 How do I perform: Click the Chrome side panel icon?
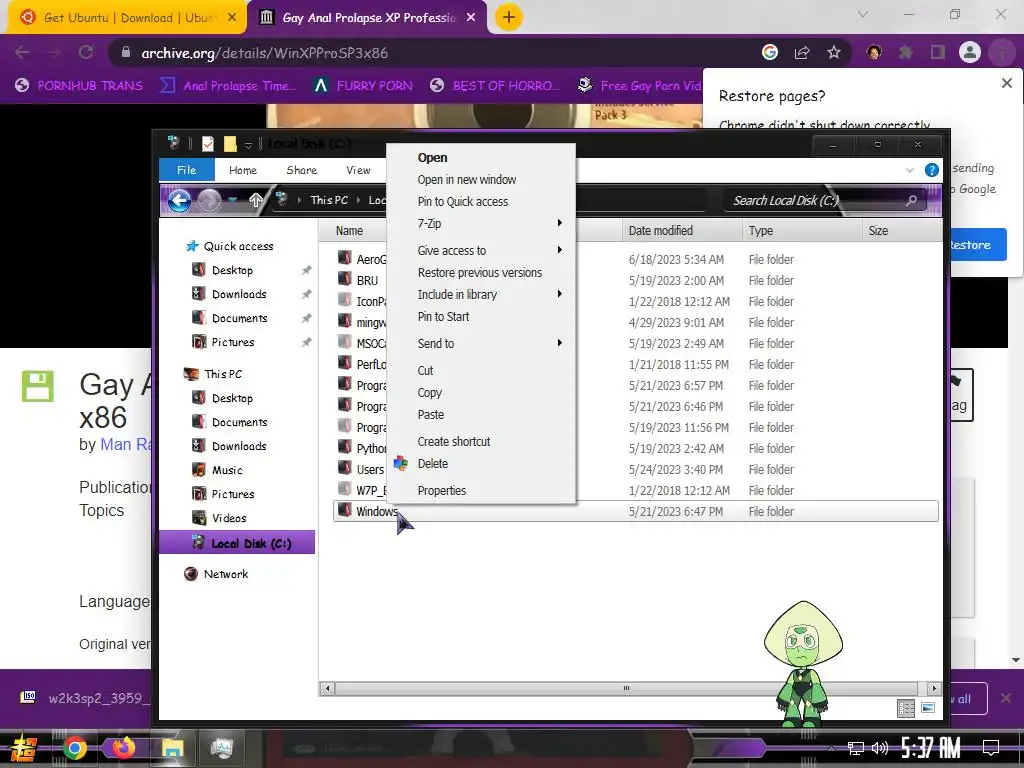[938, 53]
